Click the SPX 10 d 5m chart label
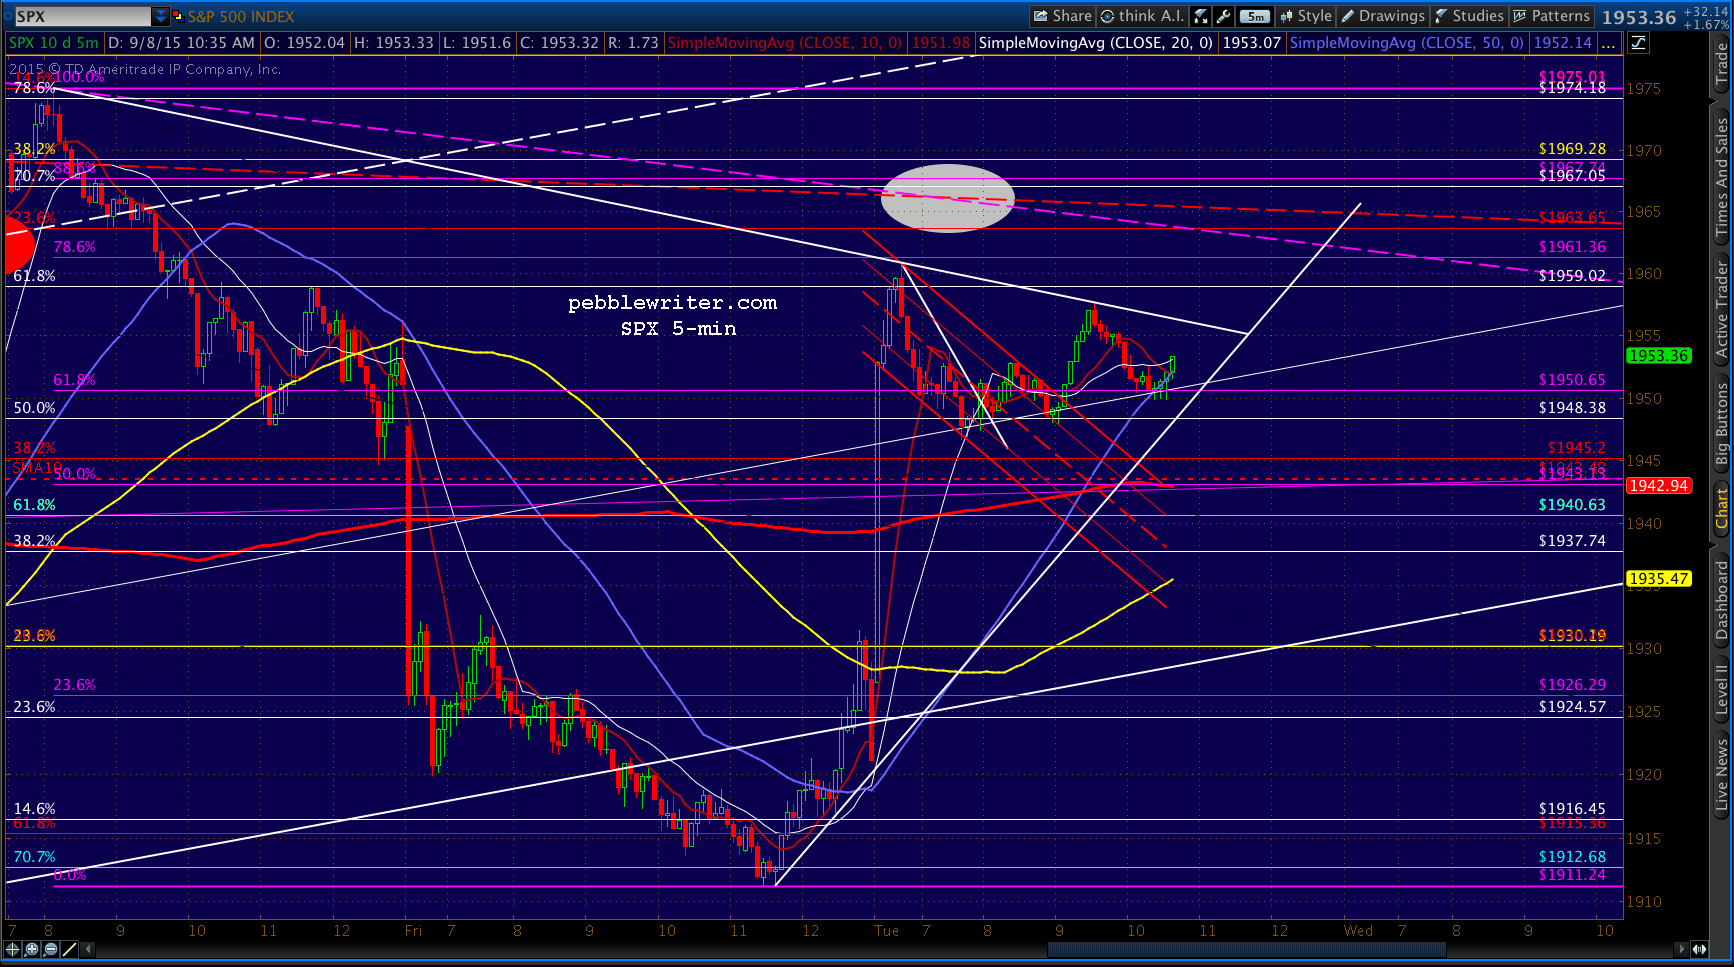This screenshot has height=967, width=1734. (x=54, y=43)
